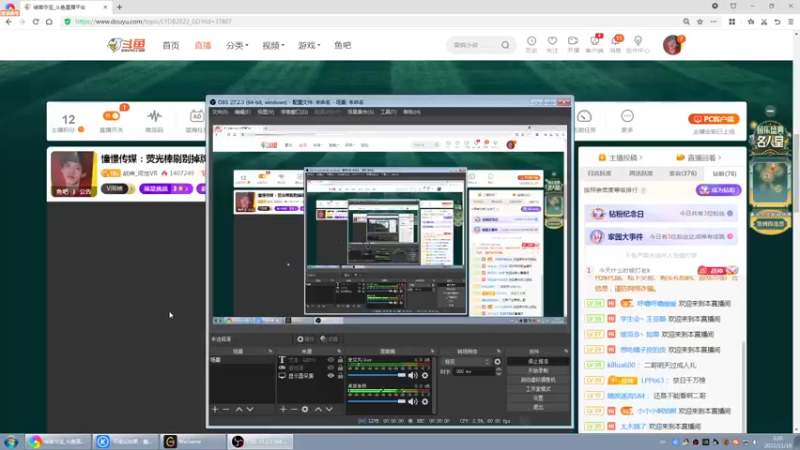Image resolution: width=800 pixels, height=450 pixels.
Task: Remove selected source with minus icon
Action: click(x=294, y=409)
